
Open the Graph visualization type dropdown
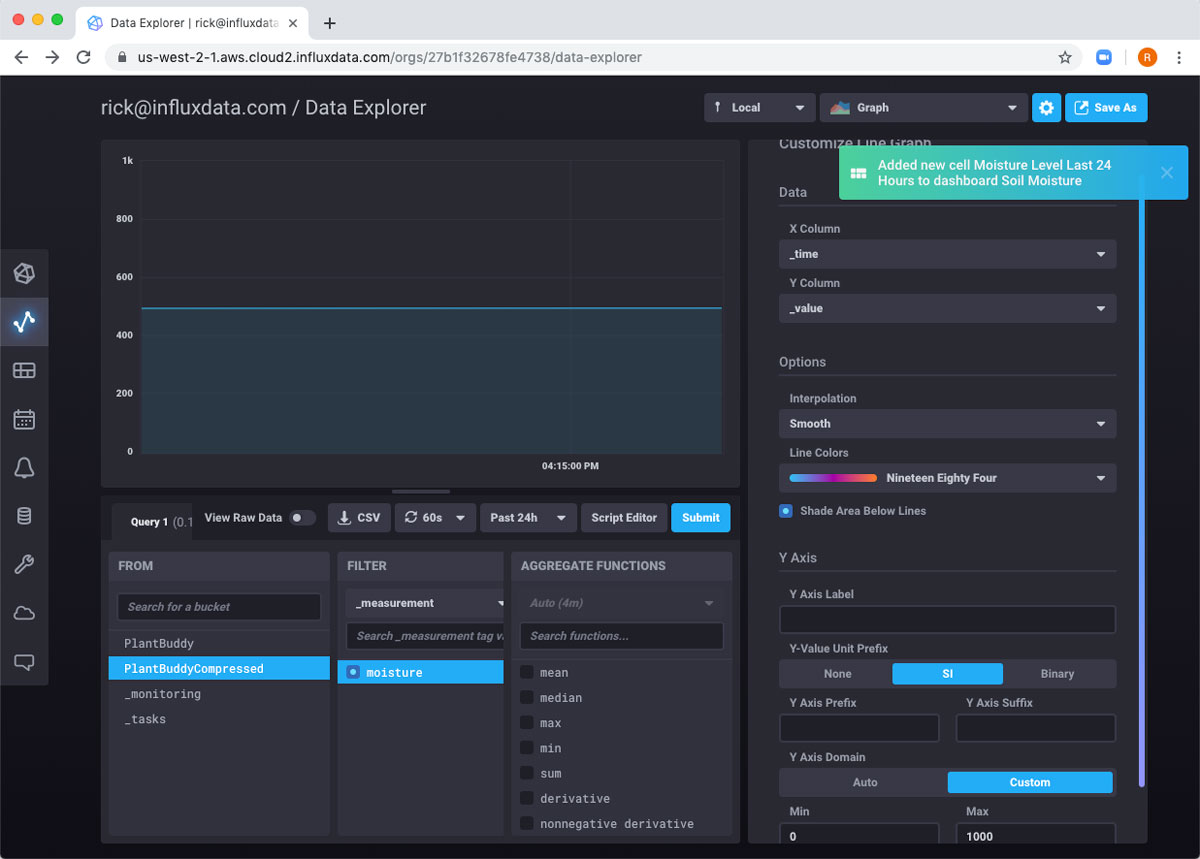923,108
